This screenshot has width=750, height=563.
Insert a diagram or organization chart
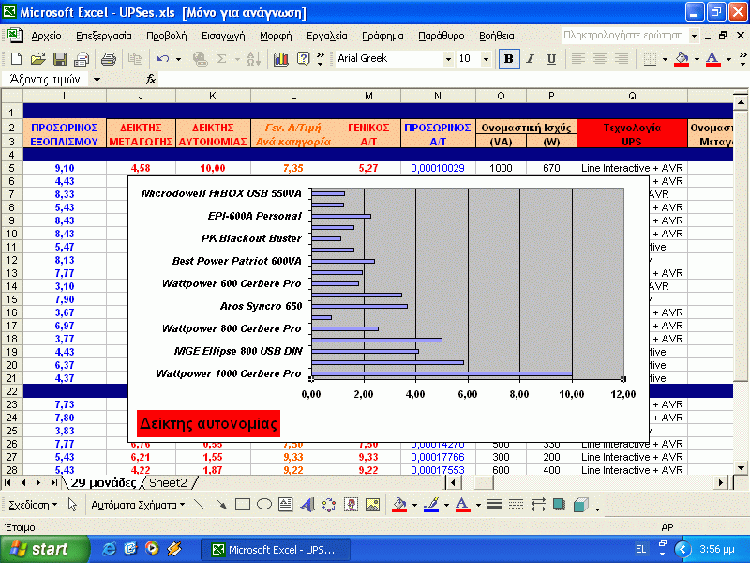point(329,505)
